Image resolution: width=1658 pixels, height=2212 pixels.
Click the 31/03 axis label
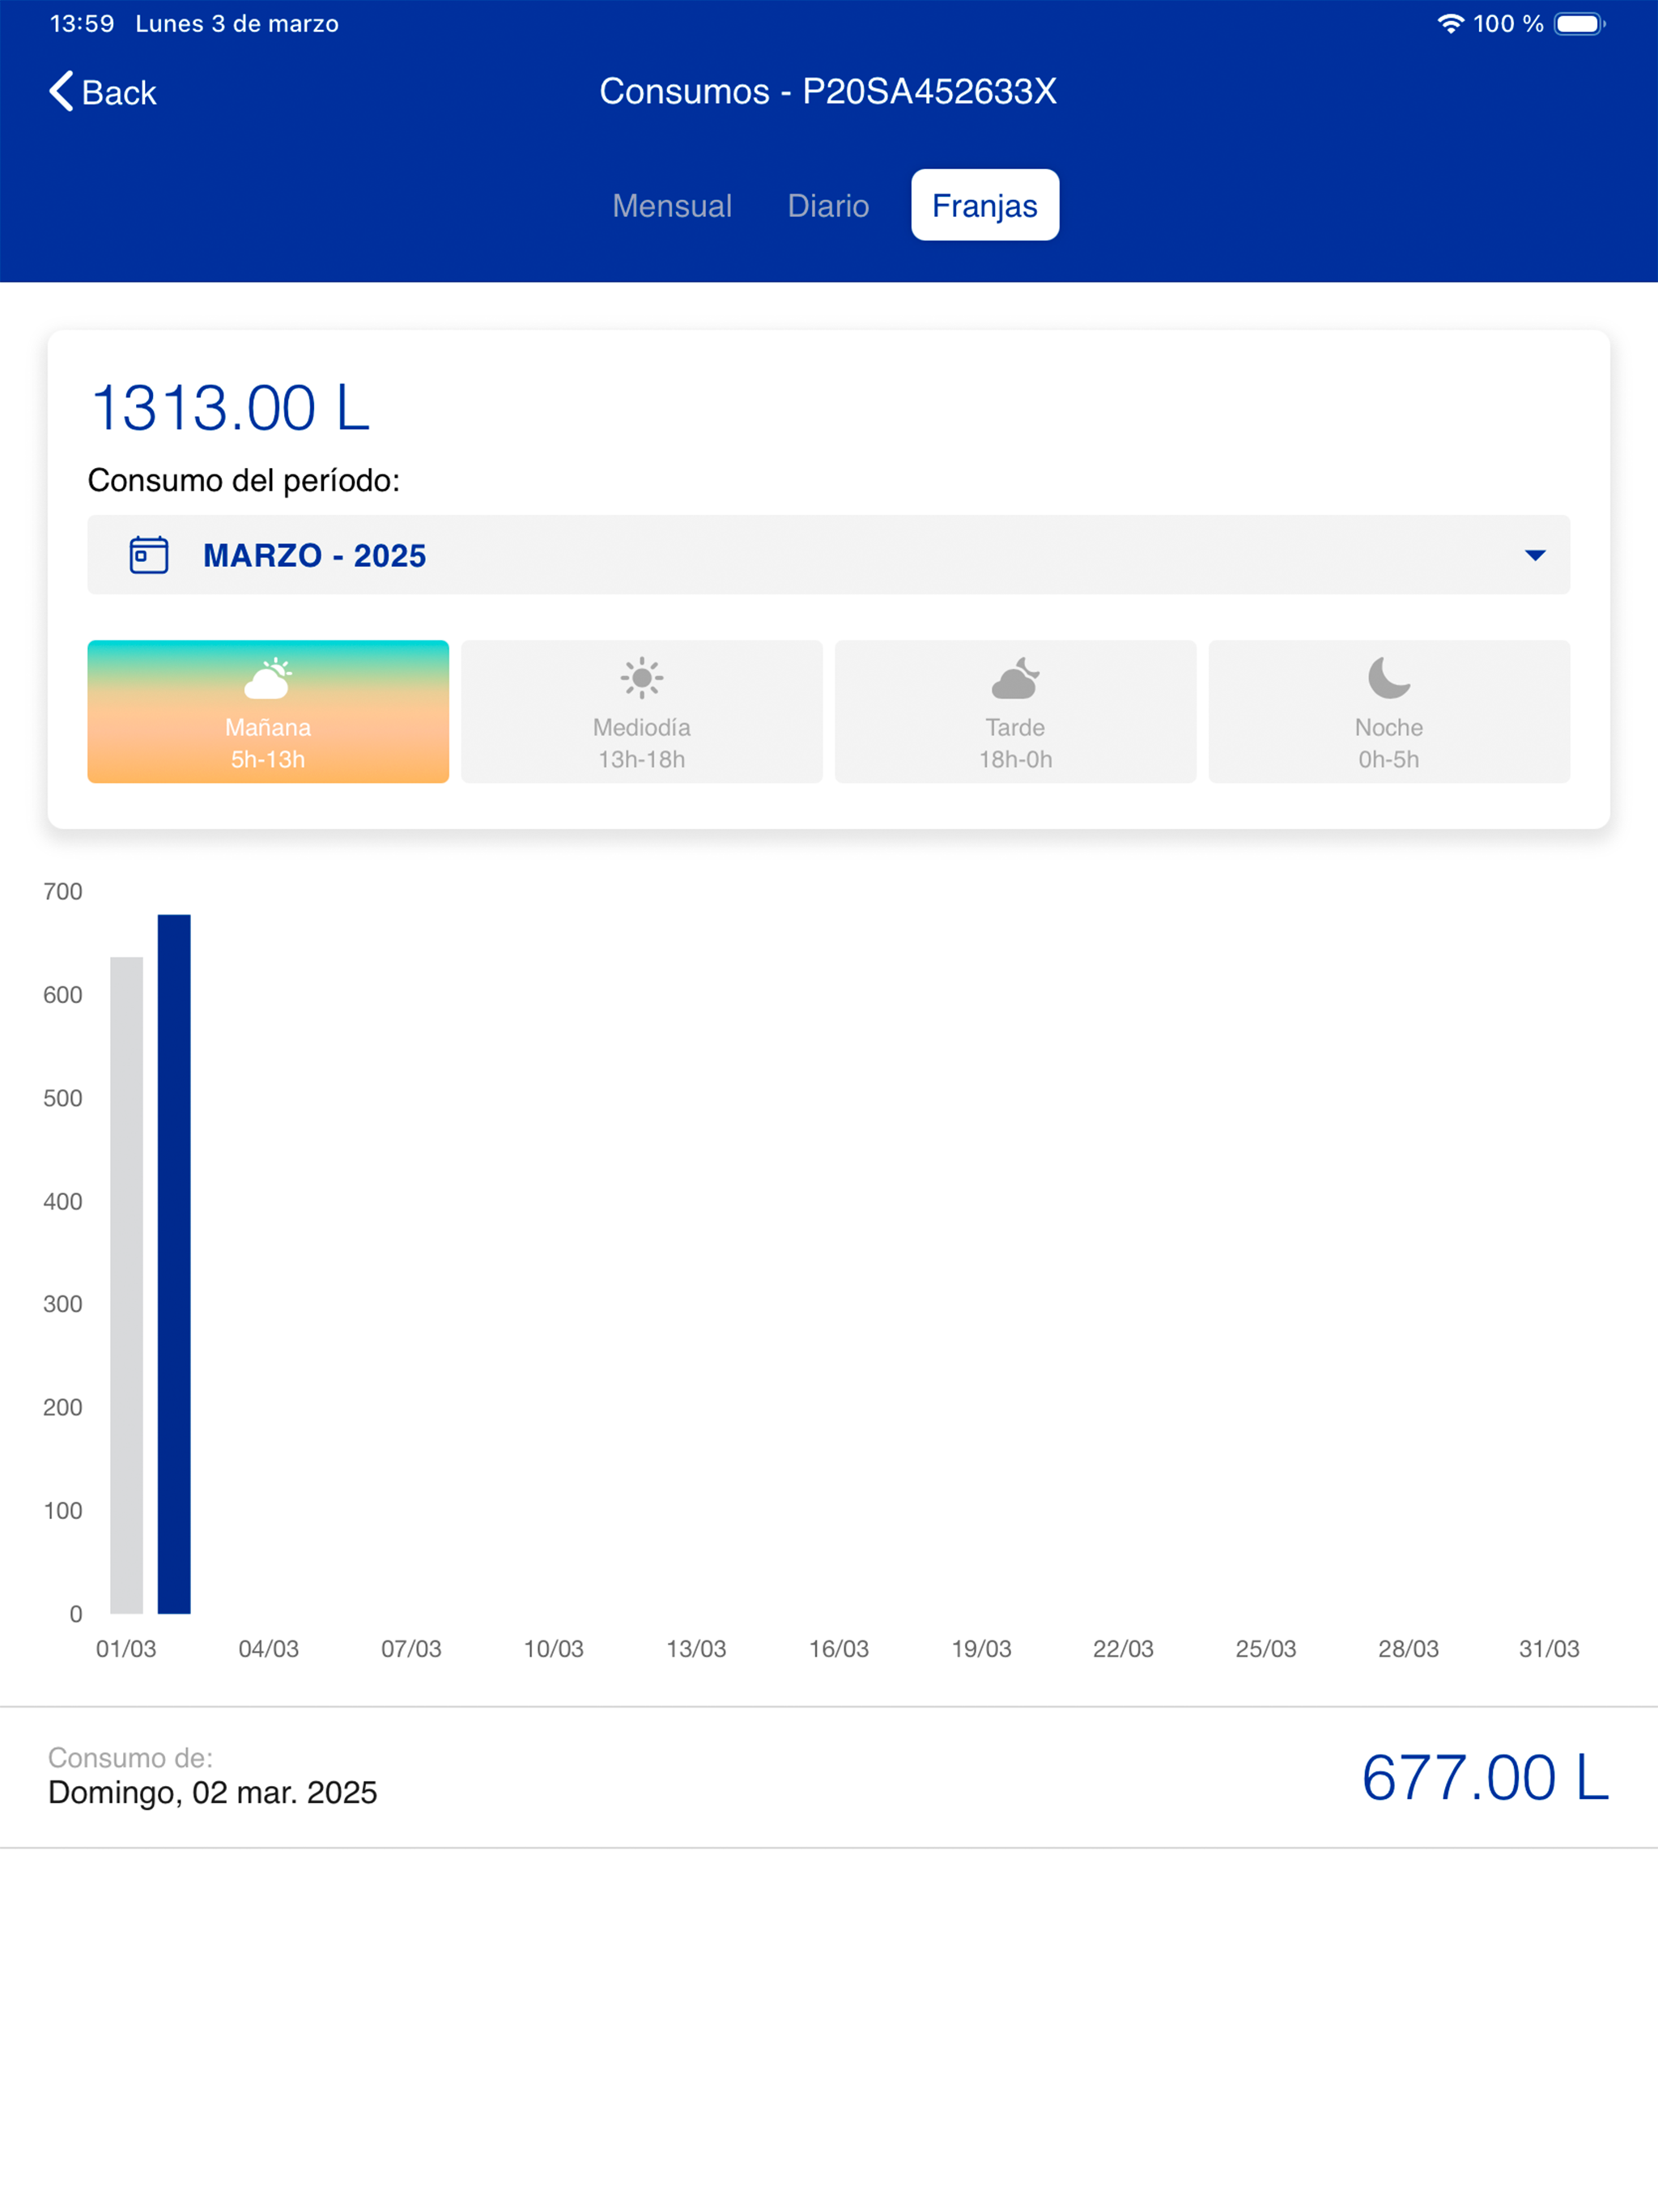pos(1549,1649)
